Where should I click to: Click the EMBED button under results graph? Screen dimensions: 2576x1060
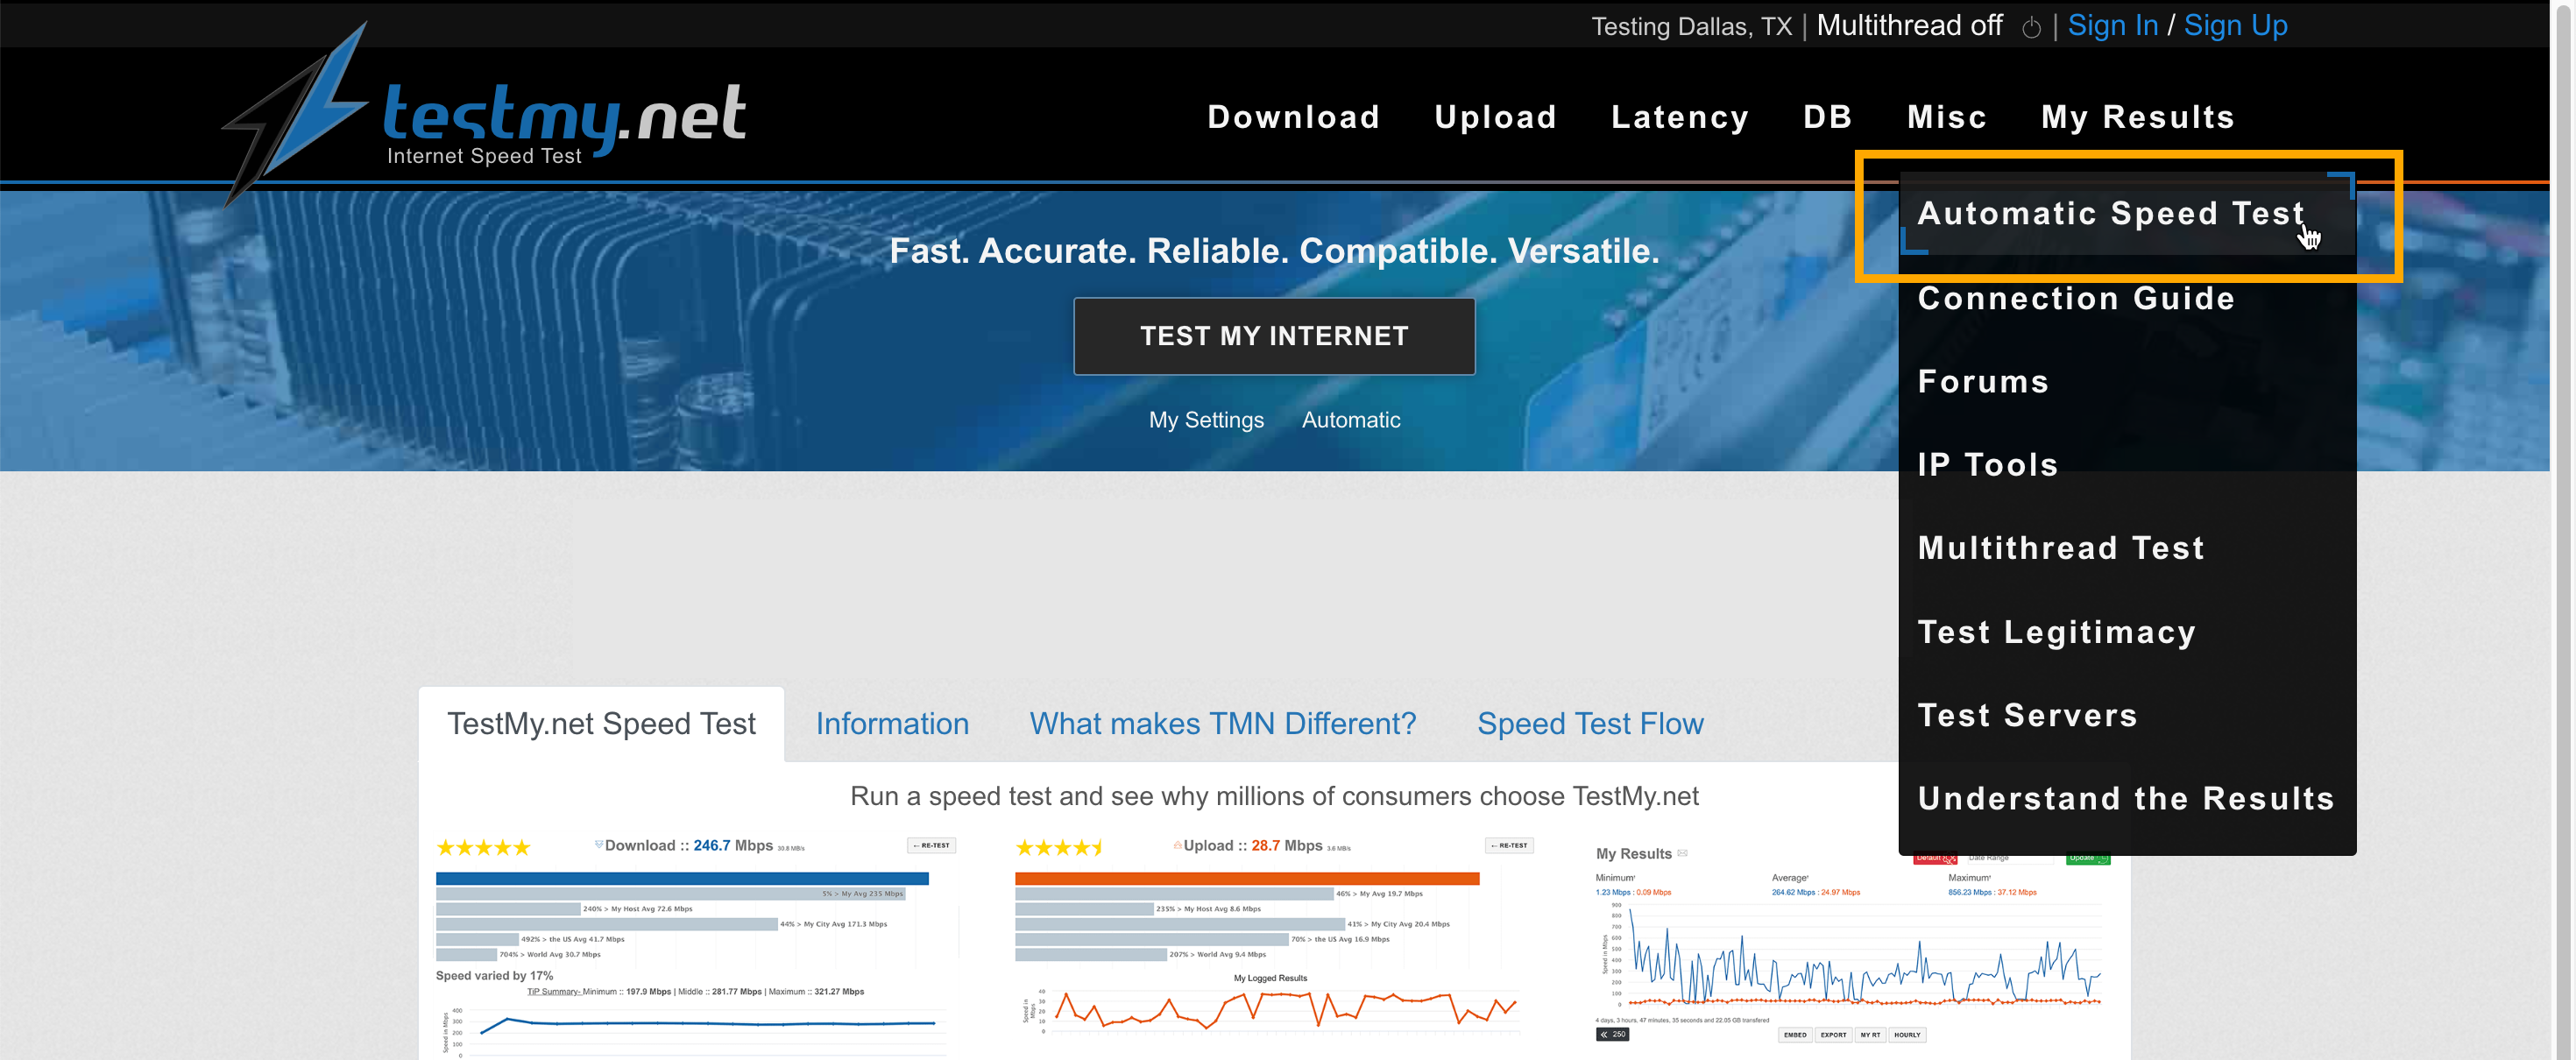click(x=1795, y=1035)
